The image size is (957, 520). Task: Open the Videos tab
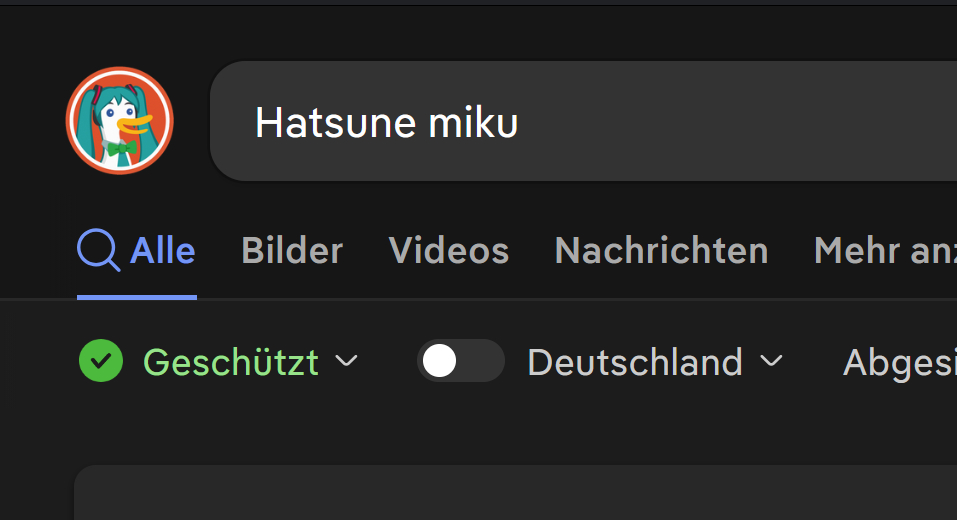(449, 250)
